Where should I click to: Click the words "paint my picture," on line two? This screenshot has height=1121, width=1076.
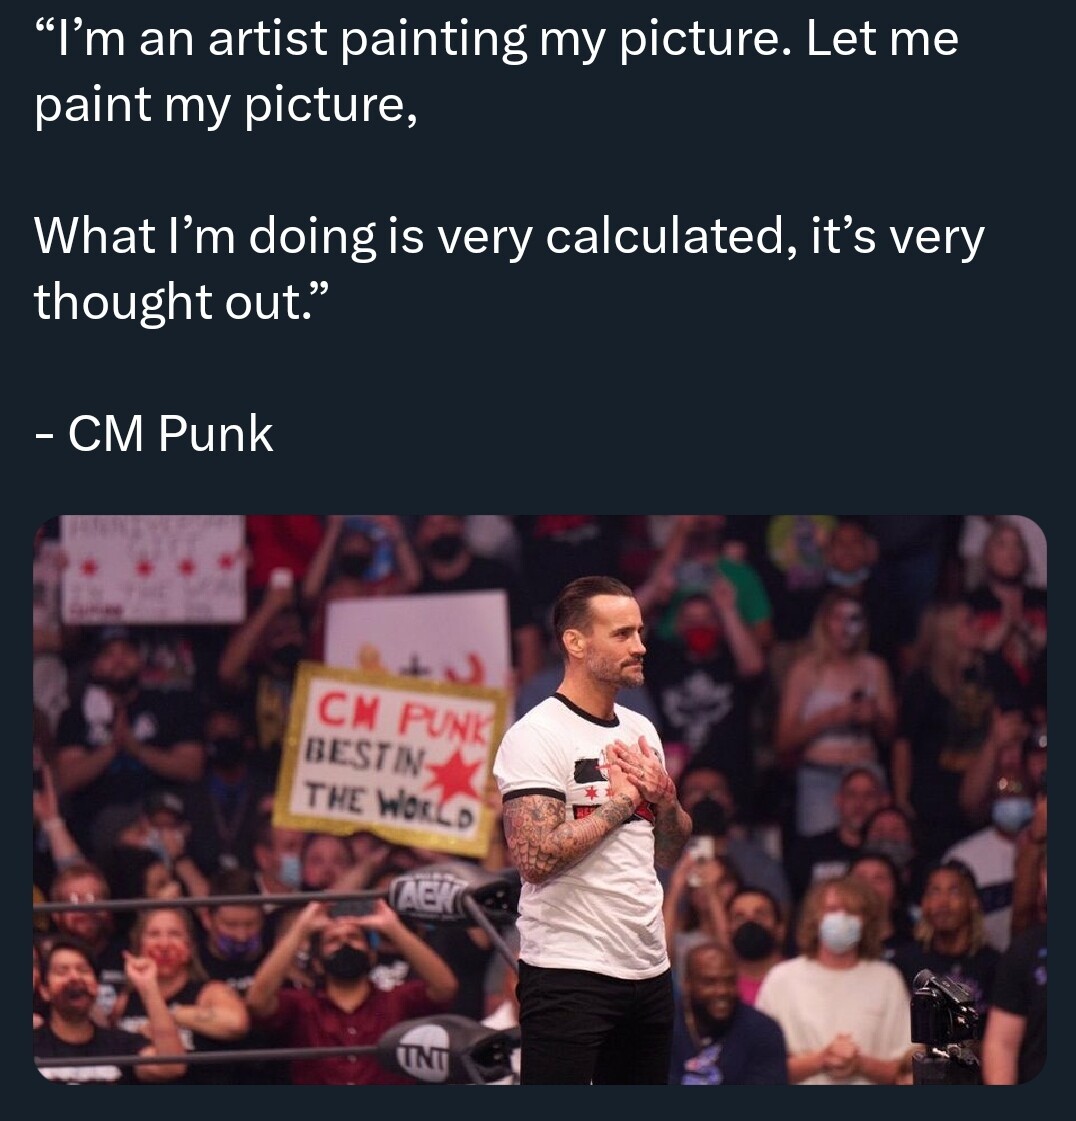coord(225,105)
